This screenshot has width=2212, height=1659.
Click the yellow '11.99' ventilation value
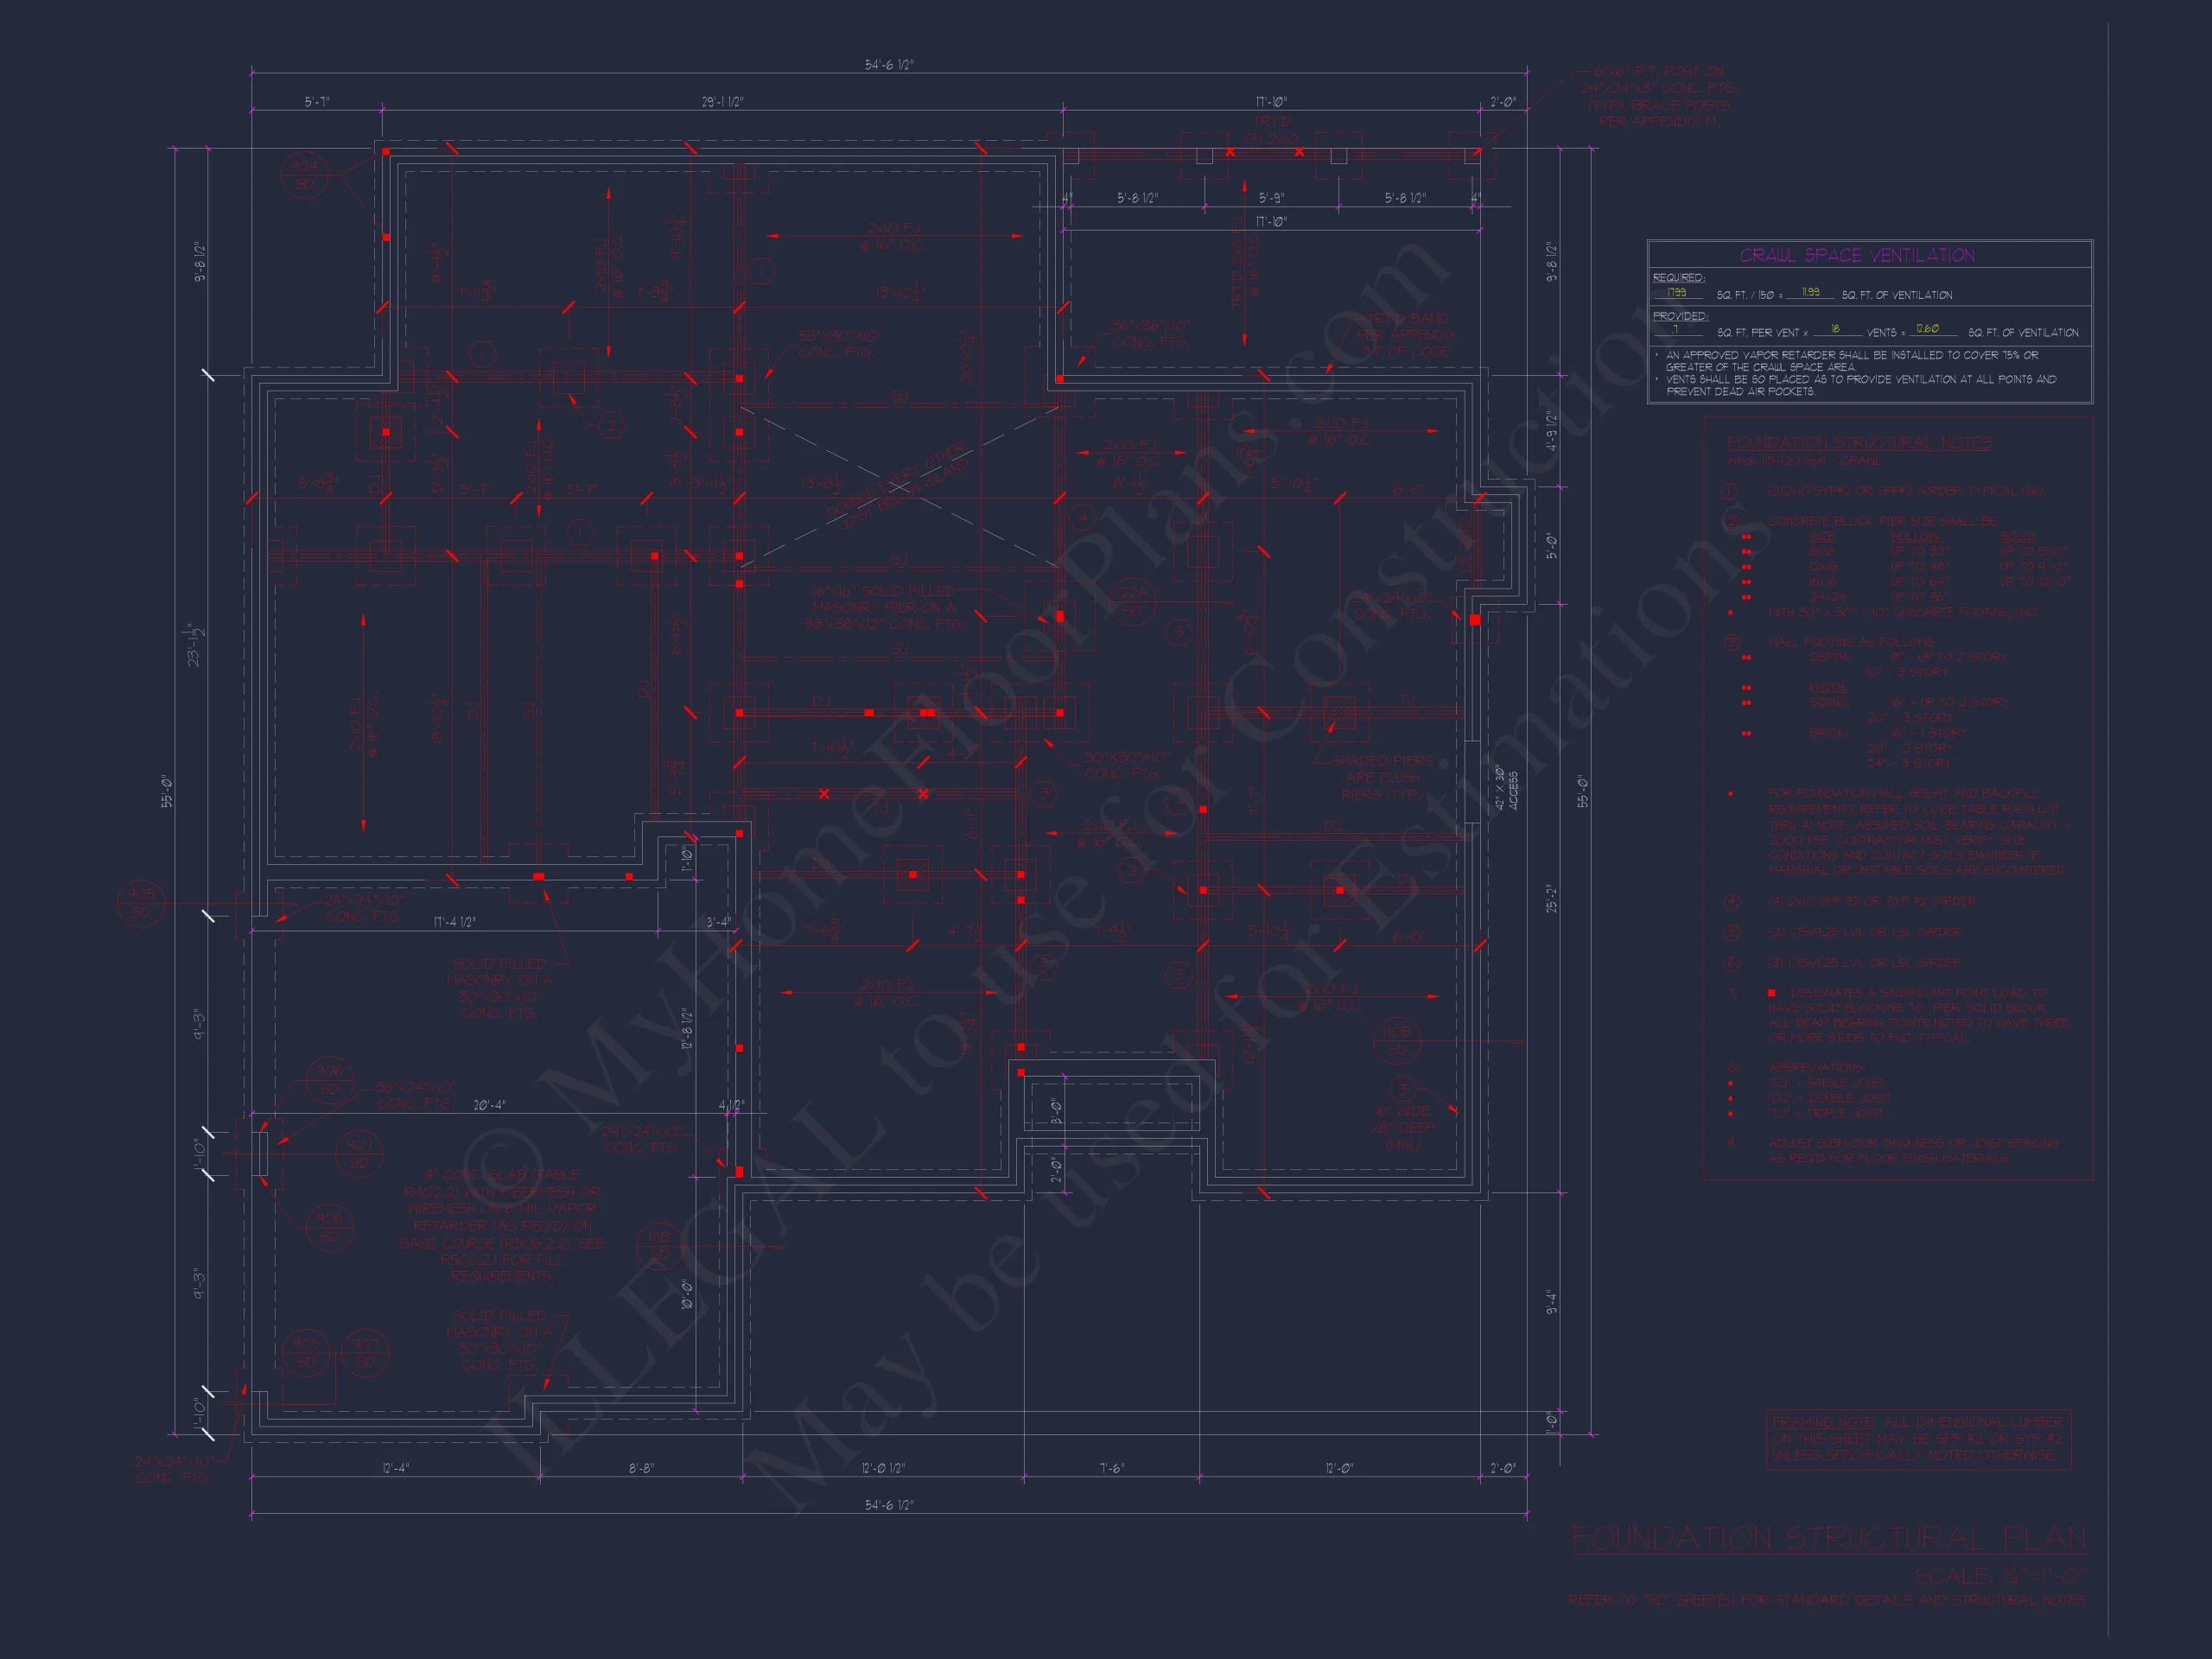(1809, 292)
